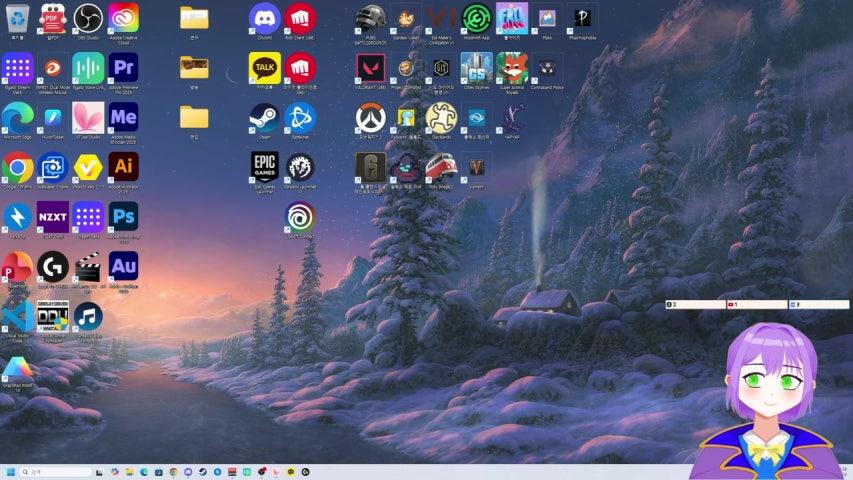Image resolution: width=853 pixels, height=480 pixels.
Task: Select the Adobe Illustrator icon
Action: tap(124, 167)
